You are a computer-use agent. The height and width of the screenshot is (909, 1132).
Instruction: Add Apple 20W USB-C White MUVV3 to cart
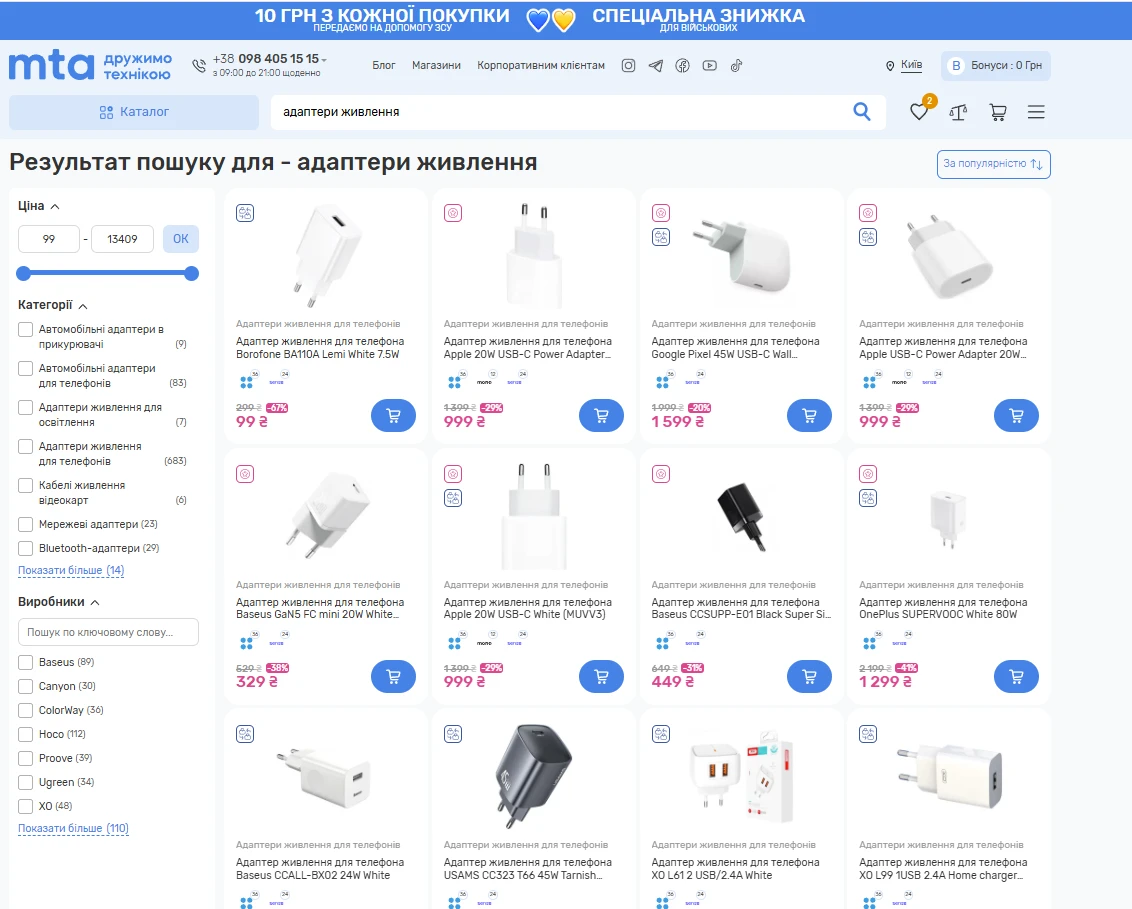pyautogui.click(x=601, y=677)
